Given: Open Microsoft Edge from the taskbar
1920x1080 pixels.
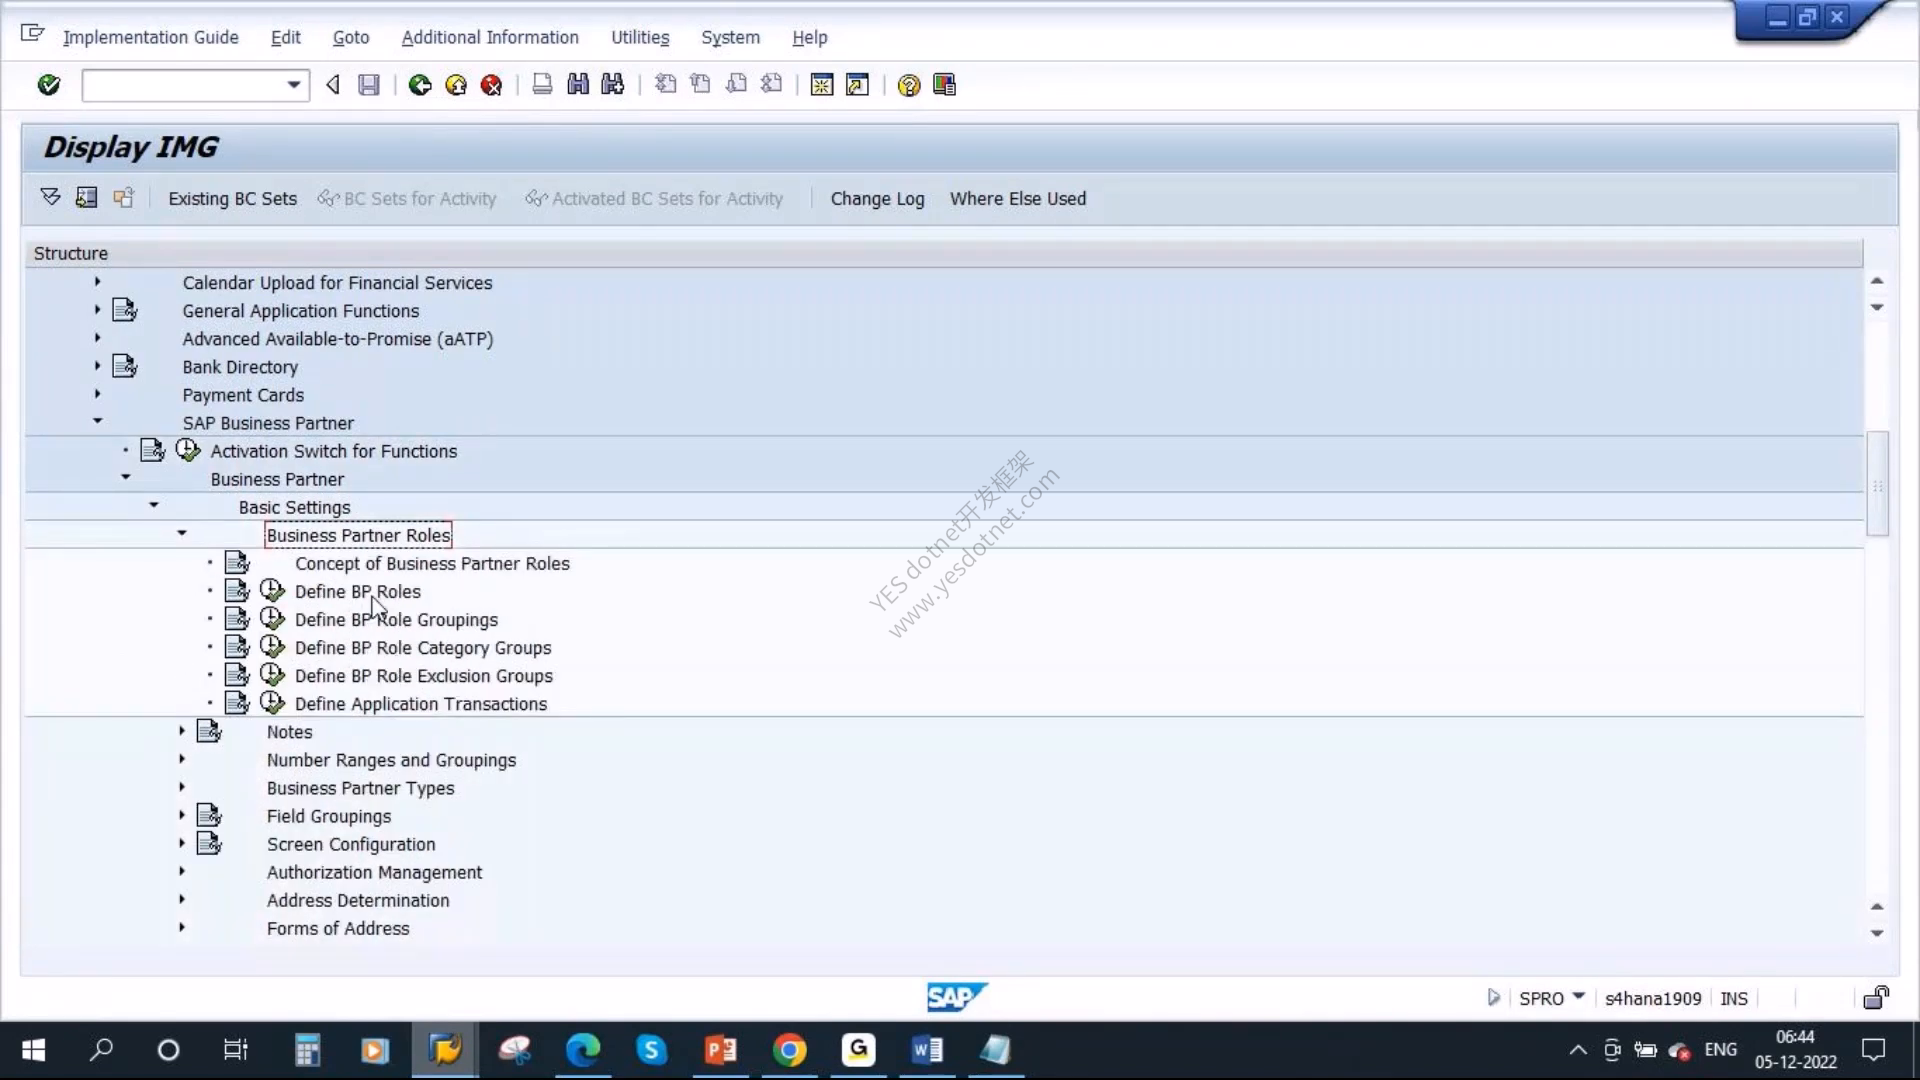Looking at the screenshot, I should point(583,1050).
